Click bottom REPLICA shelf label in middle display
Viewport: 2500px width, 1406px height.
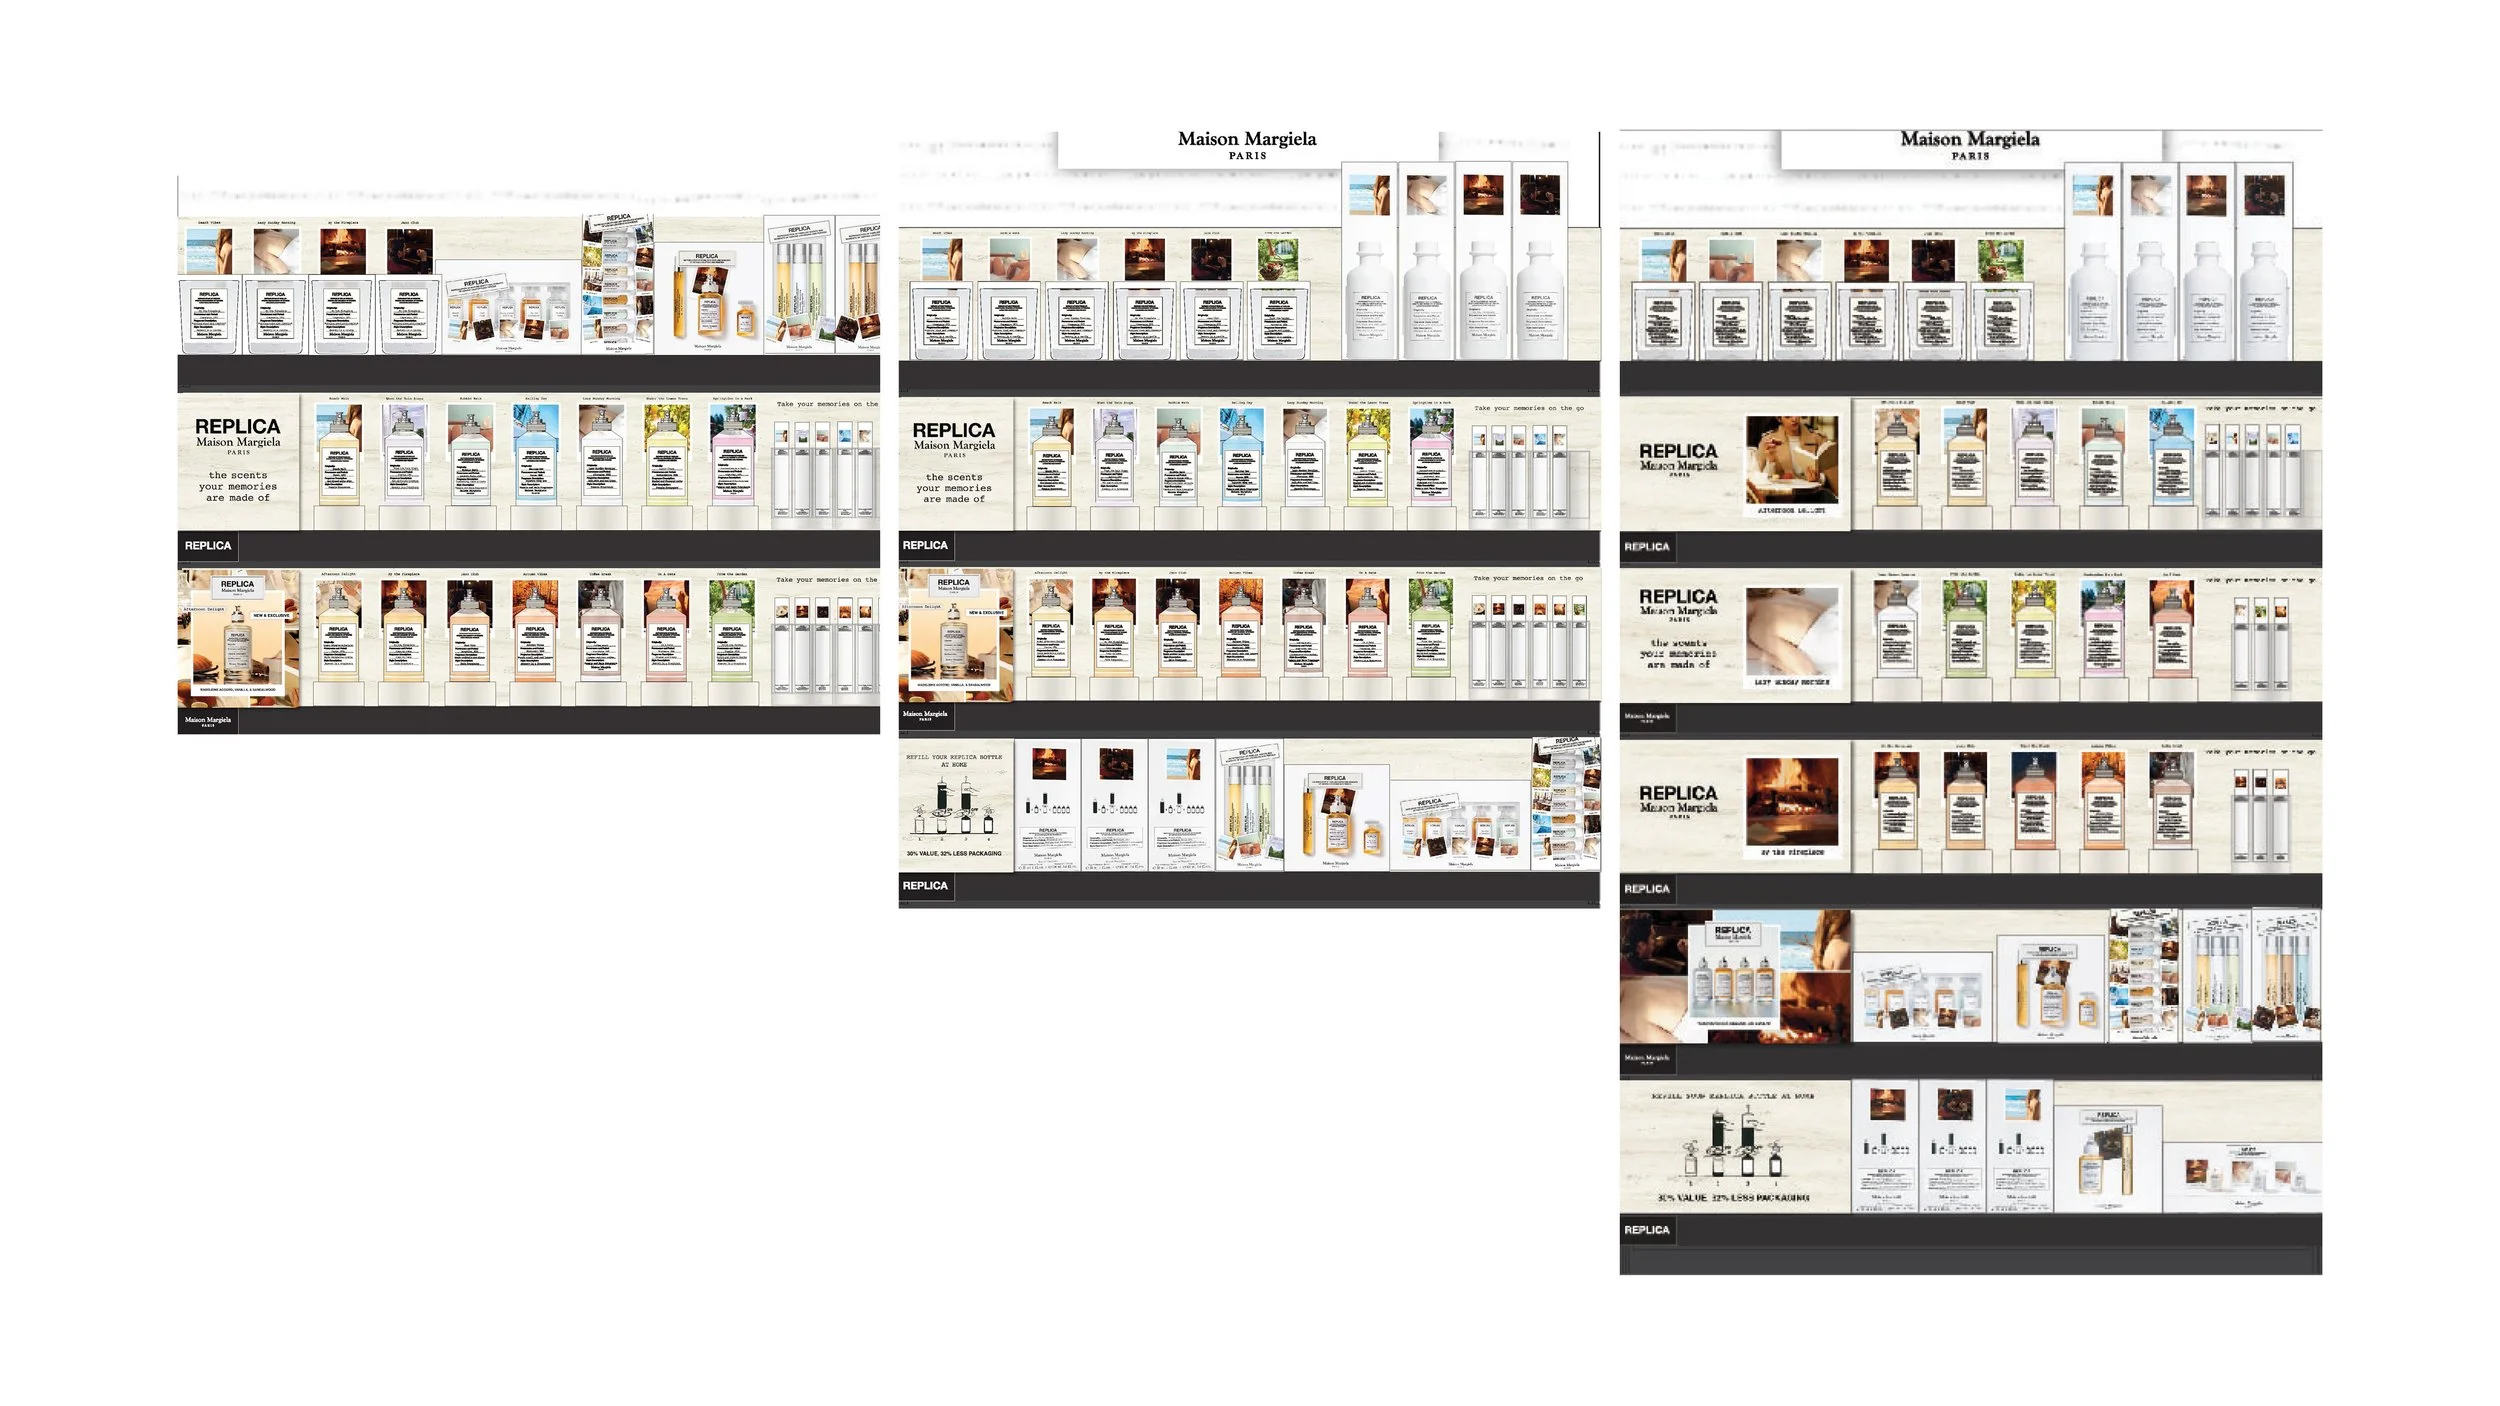925,886
